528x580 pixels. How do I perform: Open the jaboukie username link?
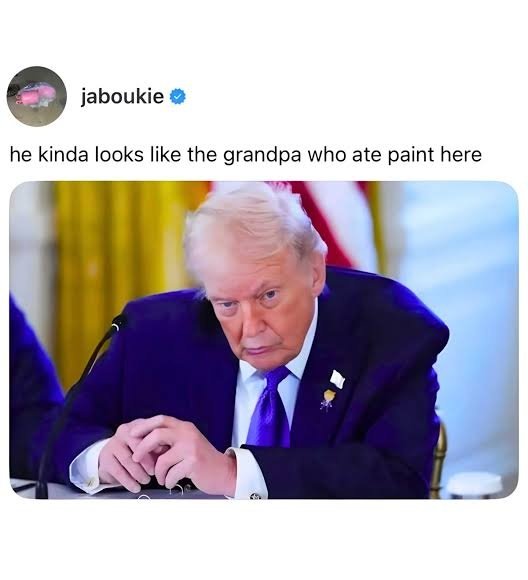[x=122, y=97]
